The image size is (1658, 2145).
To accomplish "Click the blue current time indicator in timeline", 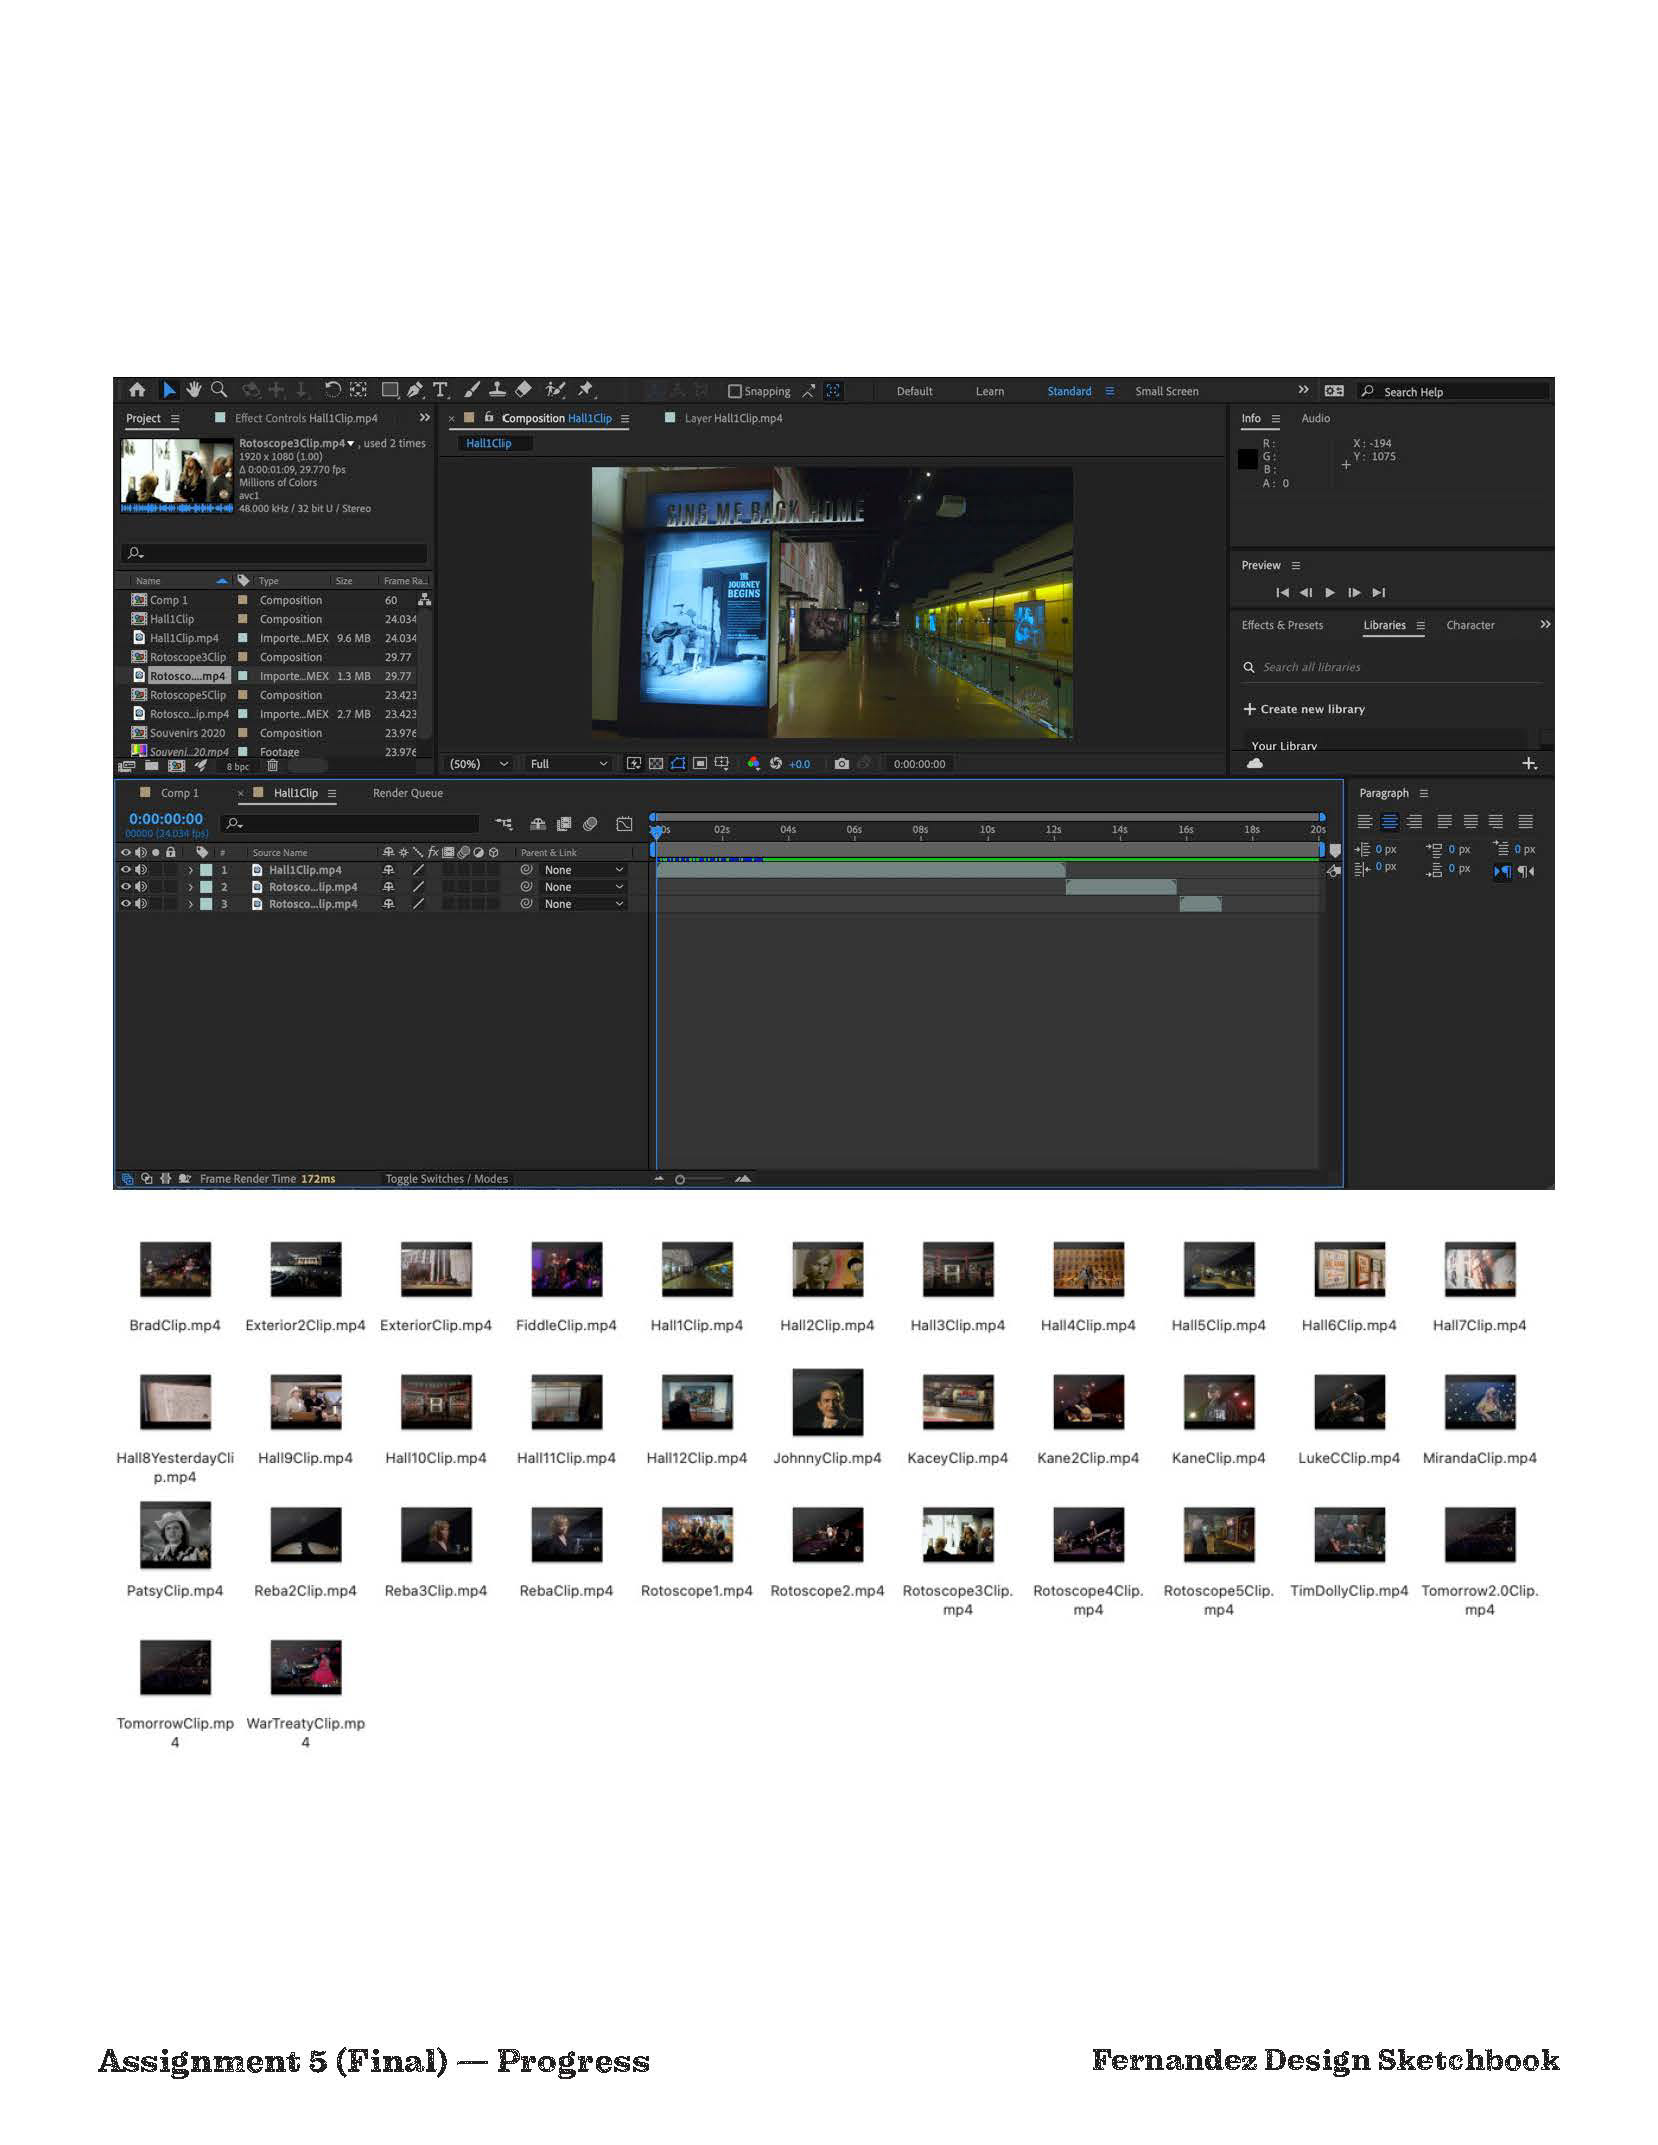I will pos(655,831).
